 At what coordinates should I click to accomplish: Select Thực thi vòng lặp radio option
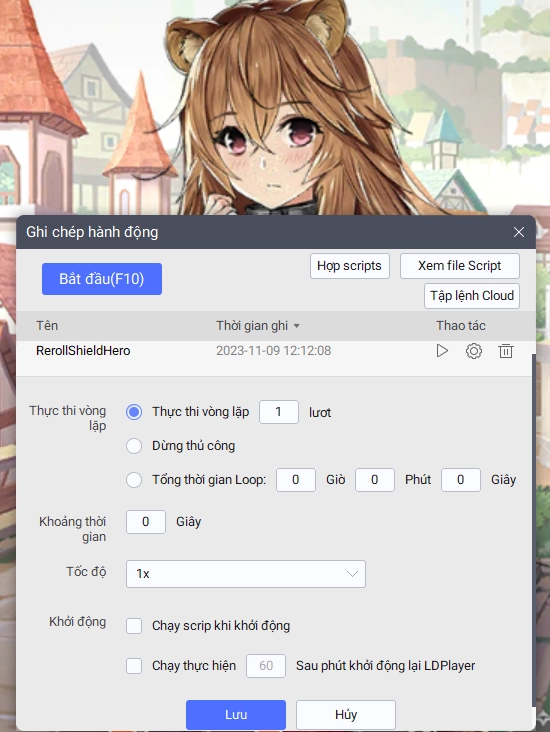(x=134, y=412)
